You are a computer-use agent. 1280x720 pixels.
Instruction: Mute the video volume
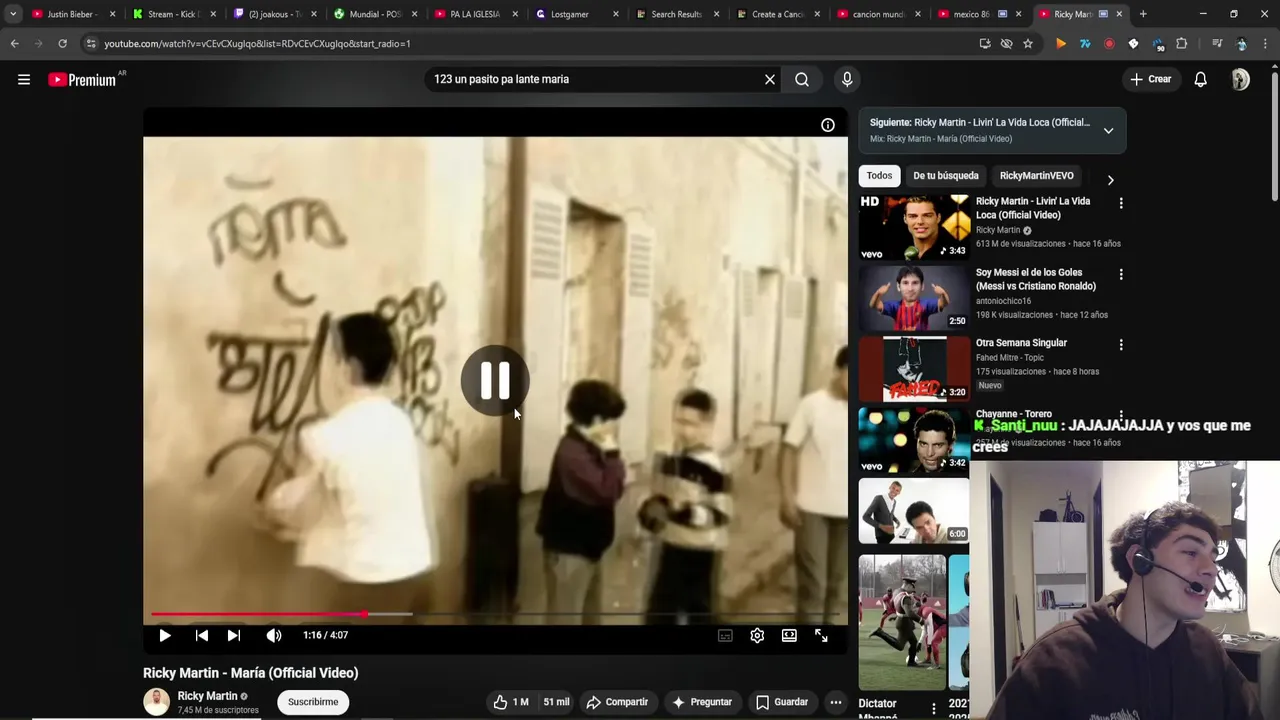pyautogui.click(x=274, y=635)
